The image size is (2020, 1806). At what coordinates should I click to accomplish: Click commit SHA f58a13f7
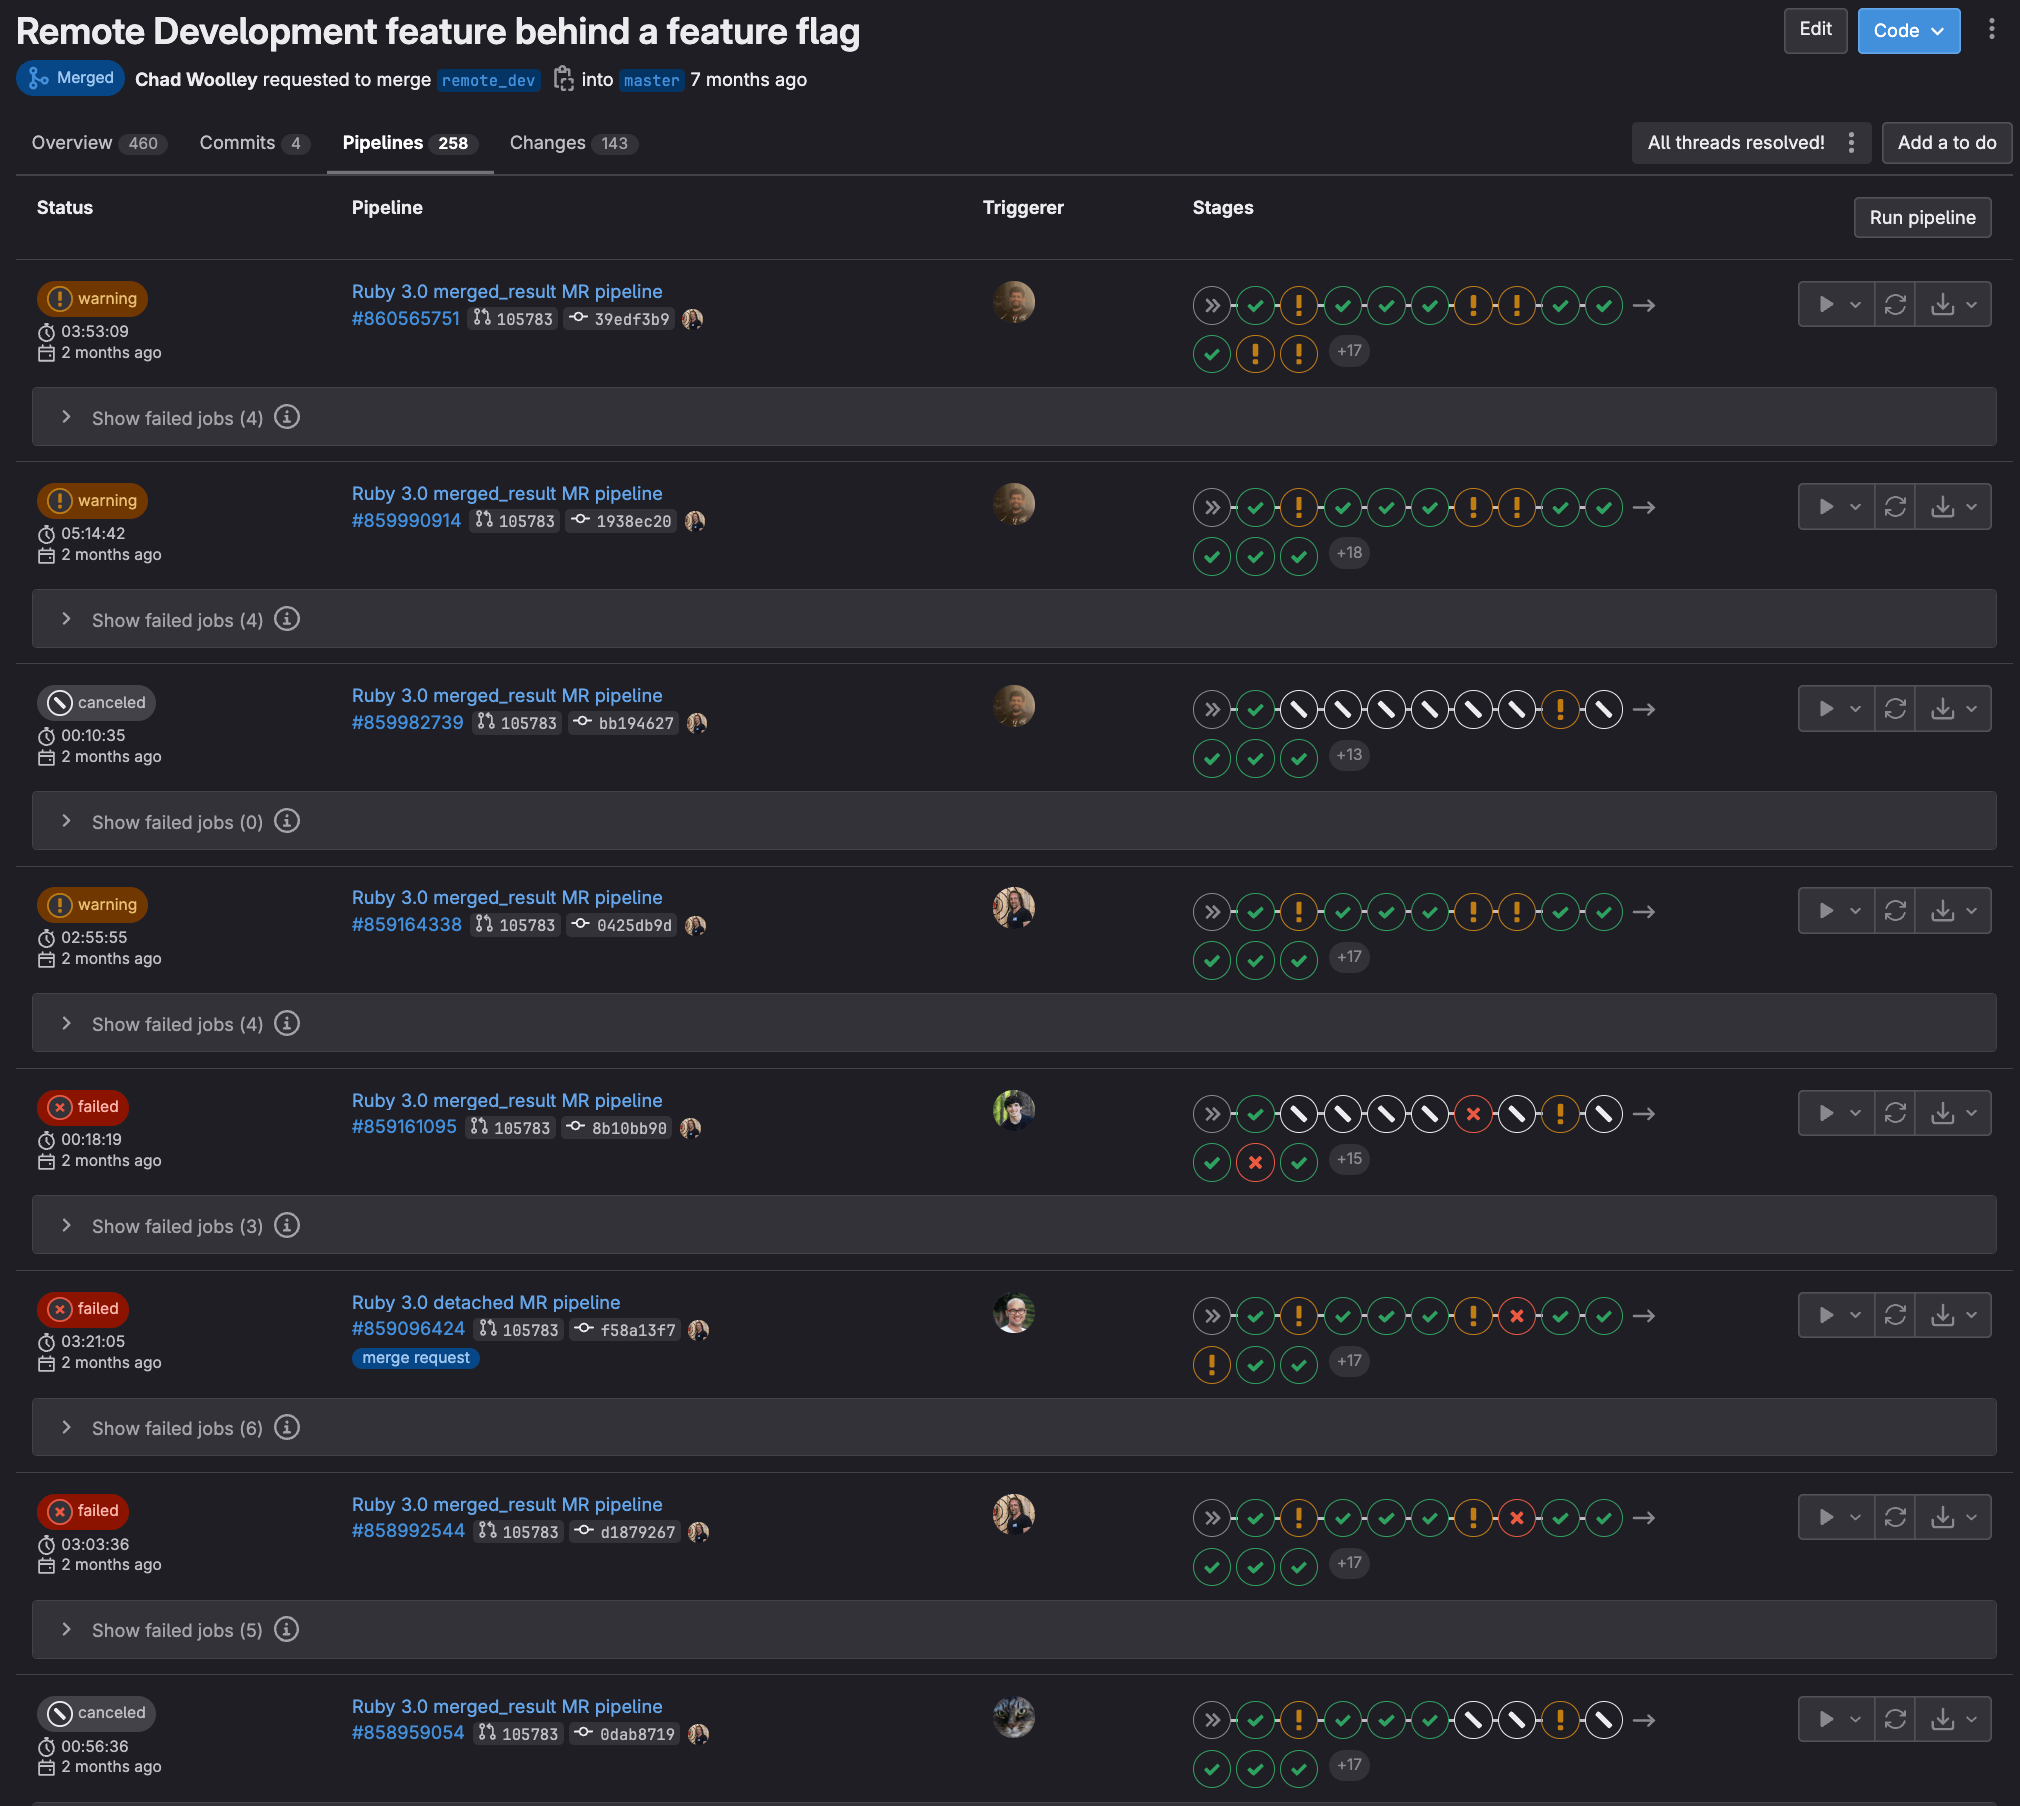coord(638,1330)
